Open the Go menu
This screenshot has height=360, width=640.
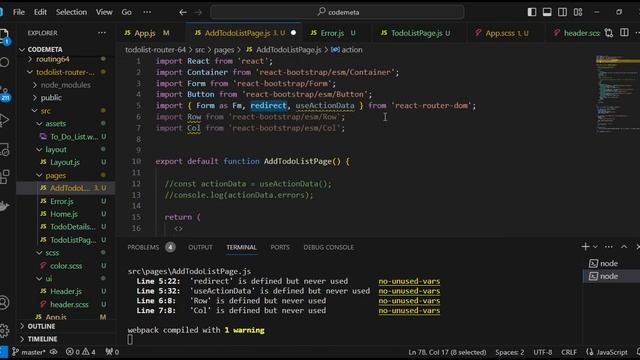tap(127, 12)
